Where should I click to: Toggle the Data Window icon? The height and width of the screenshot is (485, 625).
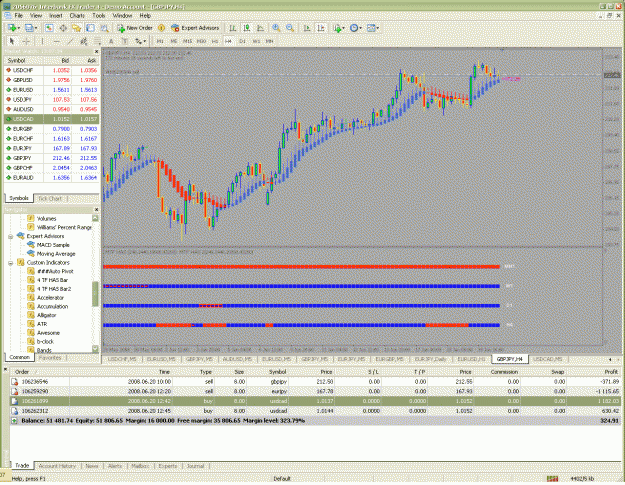click(x=63, y=28)
